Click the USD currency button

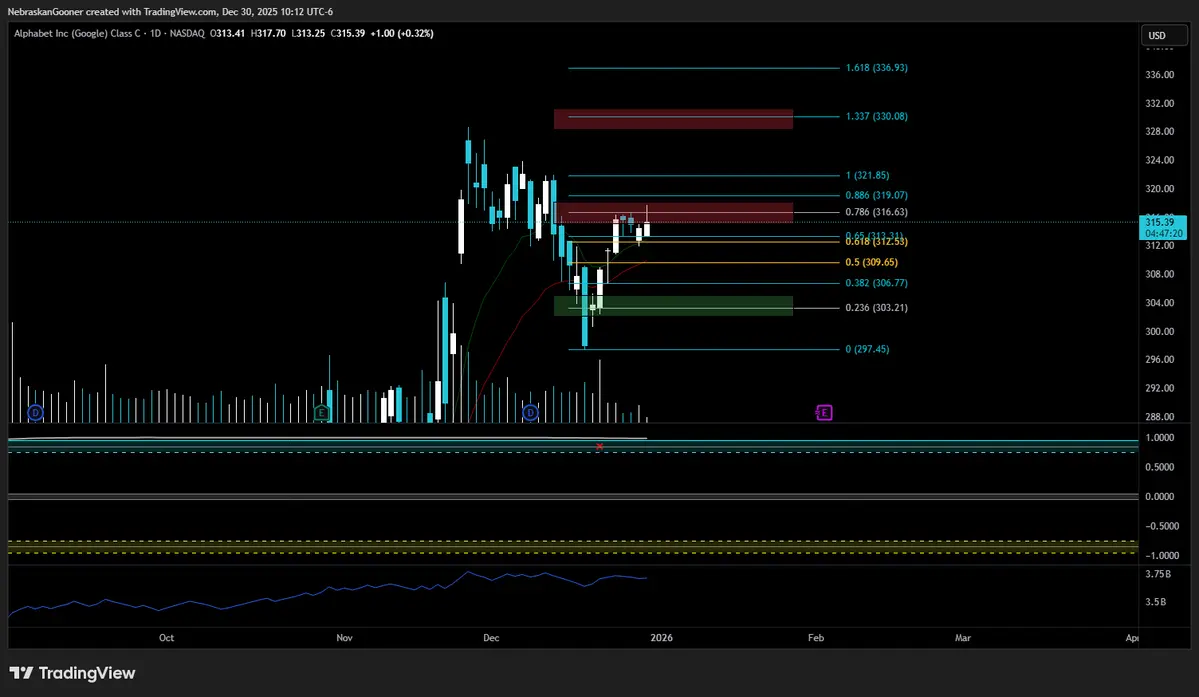[1164, 35]
